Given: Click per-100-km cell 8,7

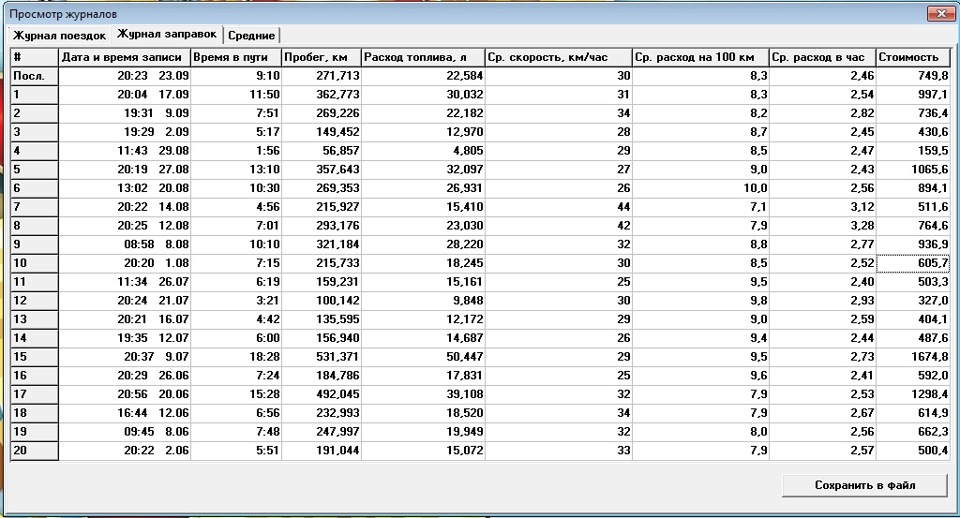Looking at the screenshot, I should click(700, 132).
